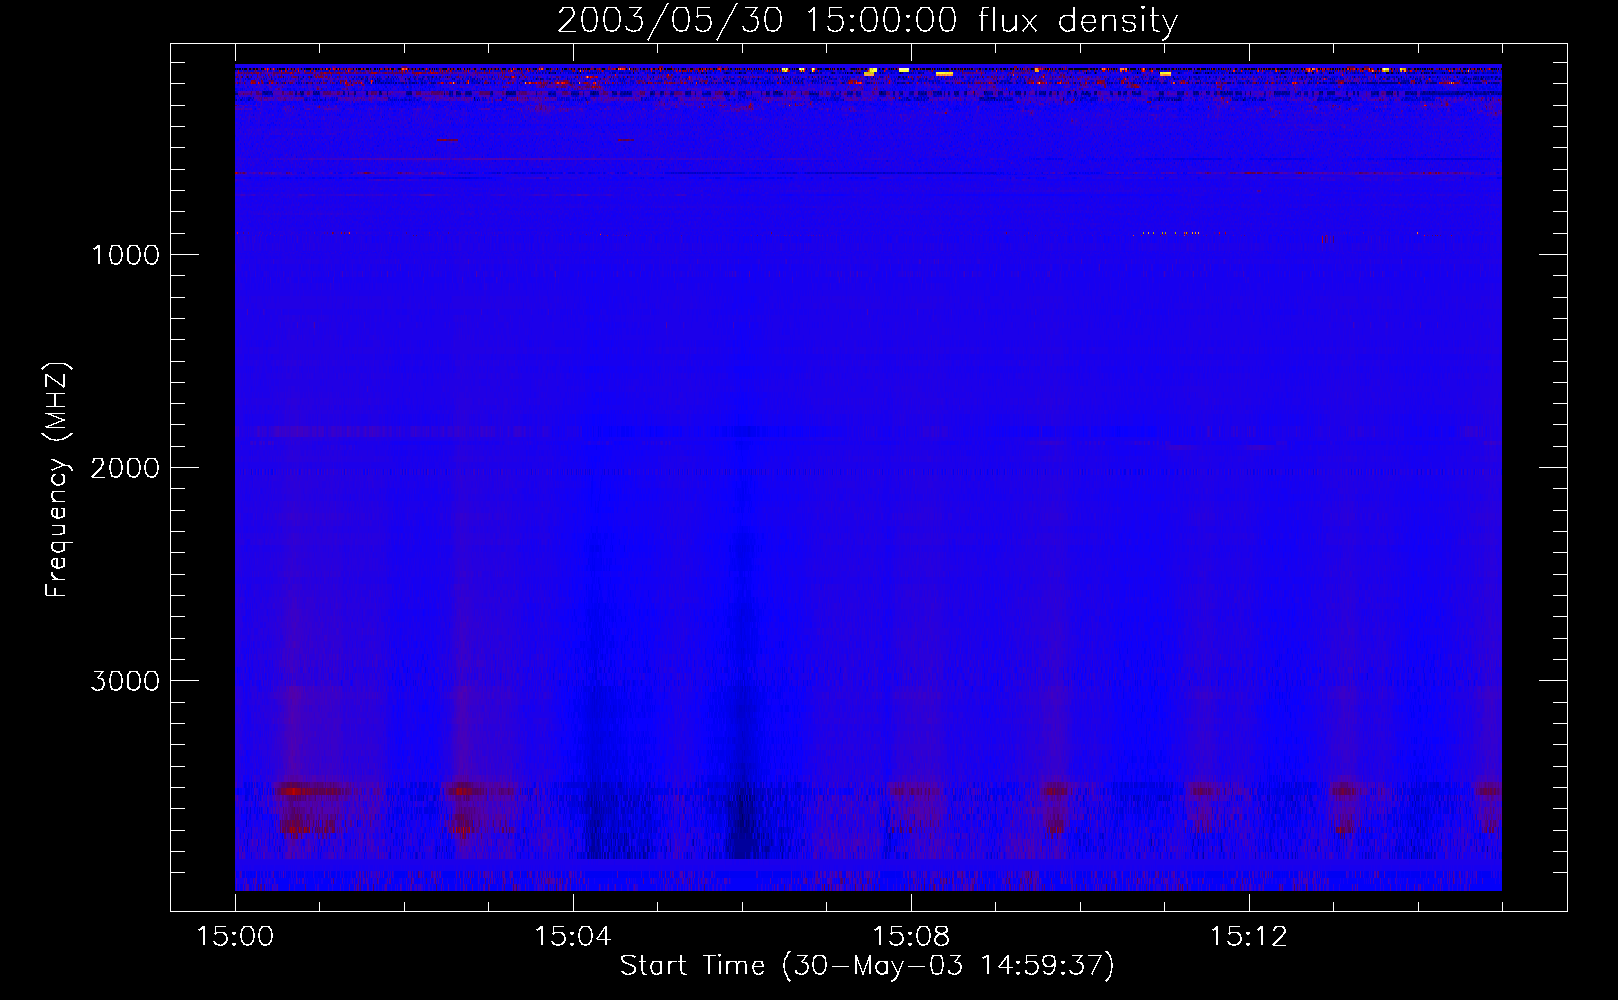This screenshot has height=1000, width=1618.
Task: Click the plot title '2003/05/30 15:00:00 flux density'
Action: pyautogui.click(x=867, y=20)
